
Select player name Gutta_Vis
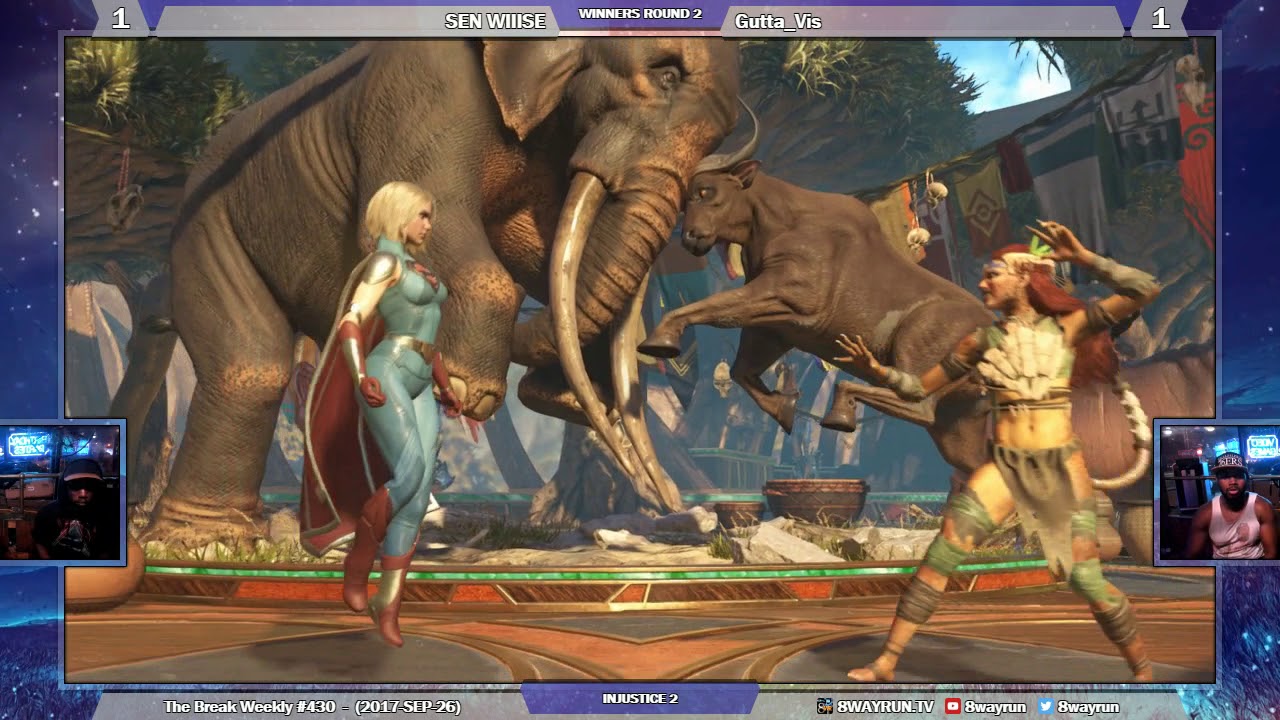point(778,21)
